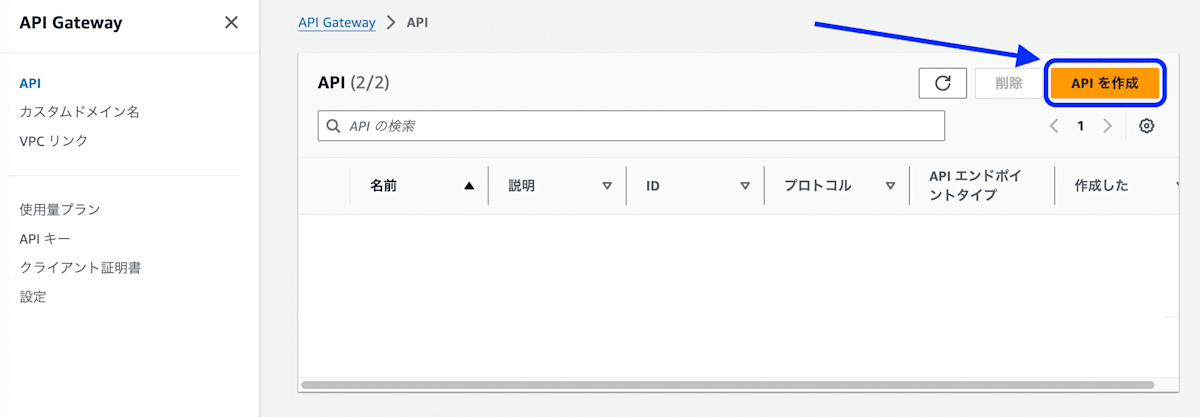Click the horizontal scrollbar of the table
1200x417 pixels.
click(x=727, y=384)
